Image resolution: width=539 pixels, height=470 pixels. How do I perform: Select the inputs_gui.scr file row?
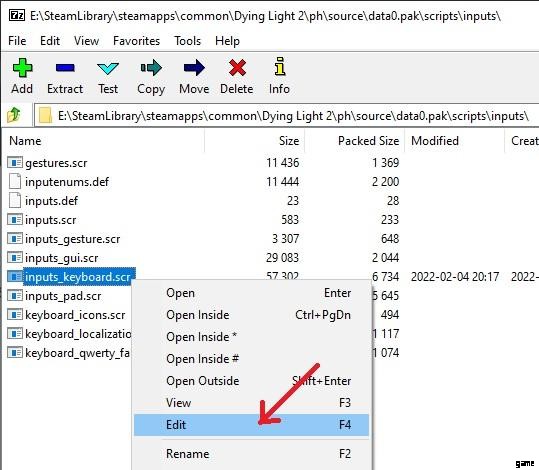coord(203,258)
